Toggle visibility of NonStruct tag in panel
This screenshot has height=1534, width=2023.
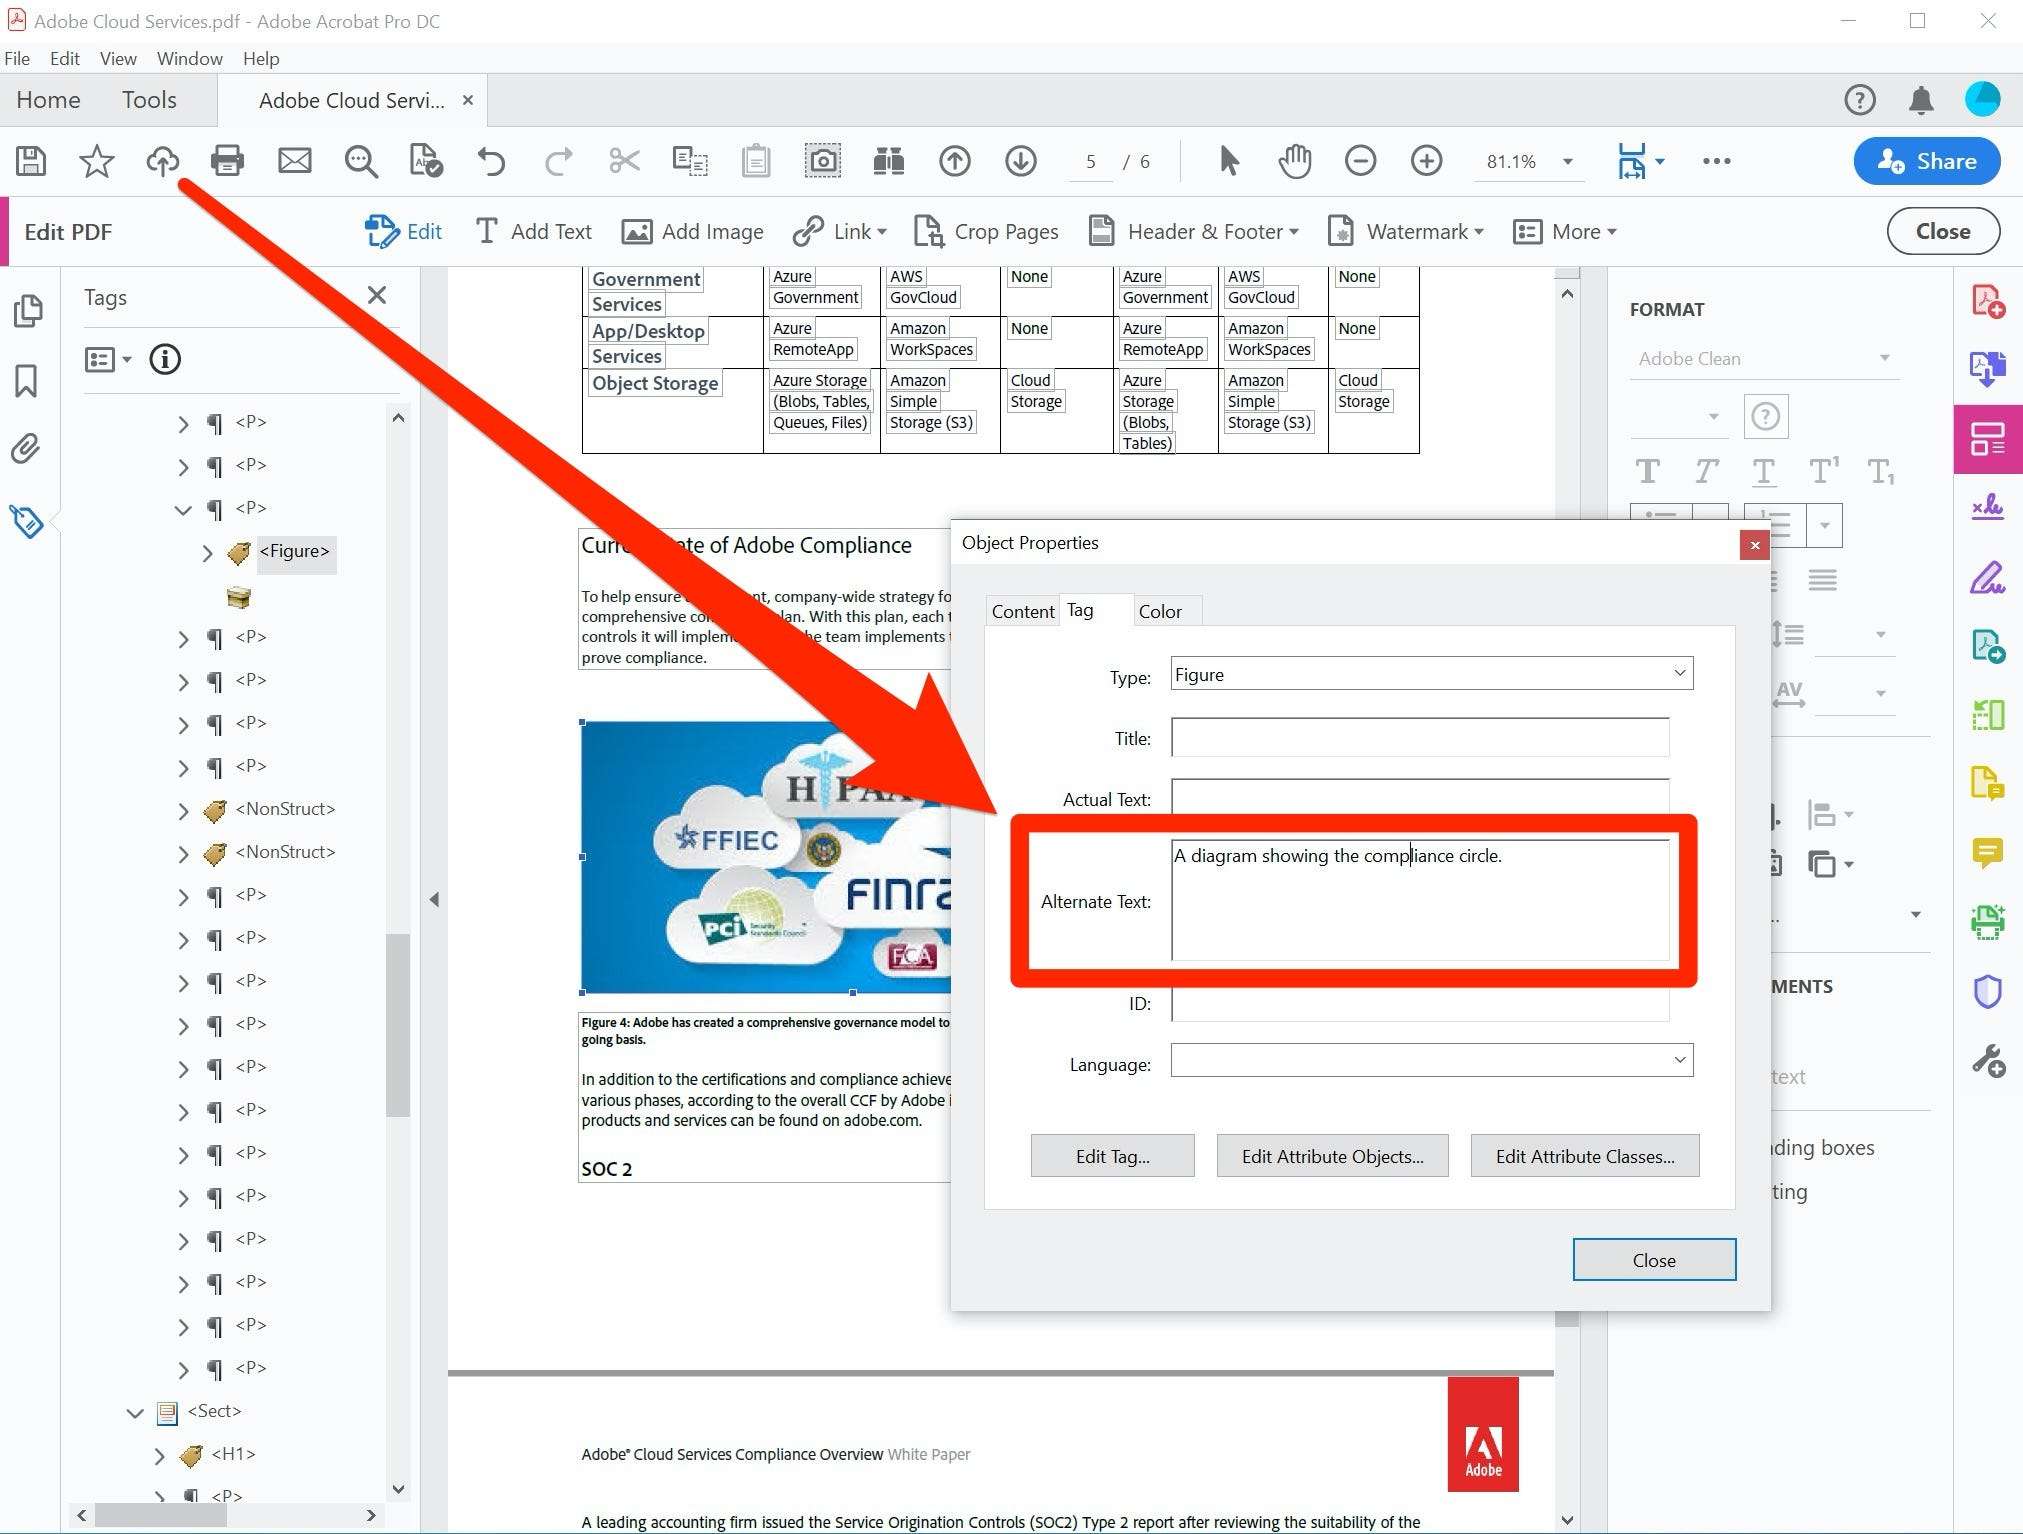[x=182, y=806]
